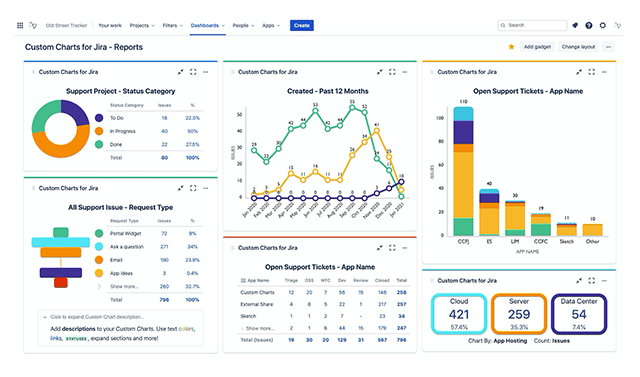The image size is (640, 377).
Task: Click the Email issues count 190
Action: click(x=164, y=260)
